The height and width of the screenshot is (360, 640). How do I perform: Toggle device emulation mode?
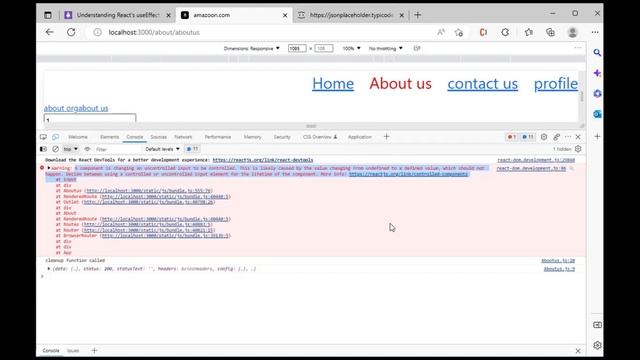(x=56, y=137)
